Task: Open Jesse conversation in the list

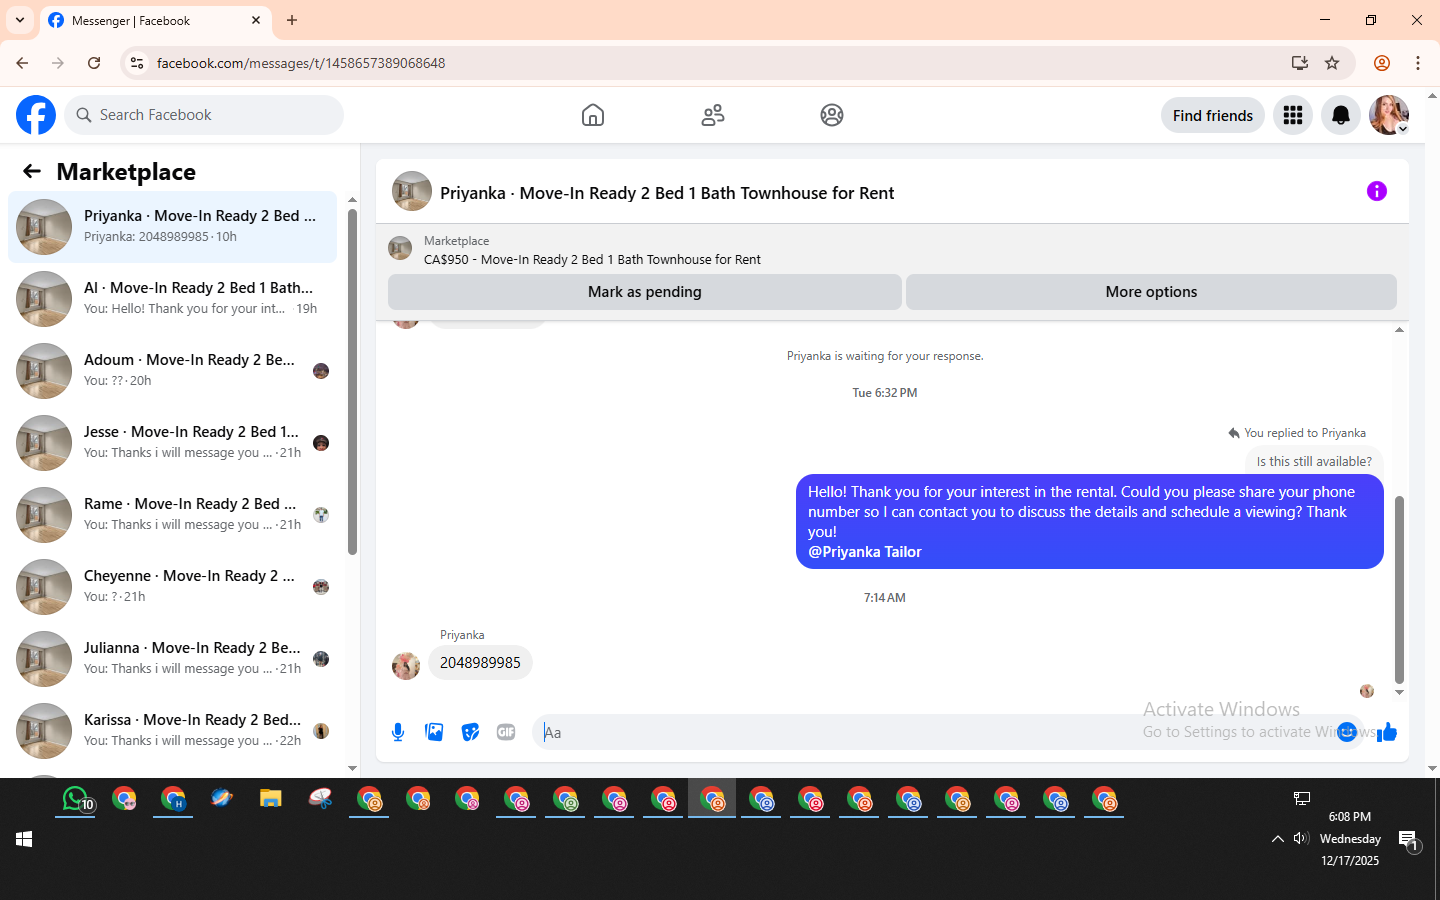Action: tap(173, 443)
